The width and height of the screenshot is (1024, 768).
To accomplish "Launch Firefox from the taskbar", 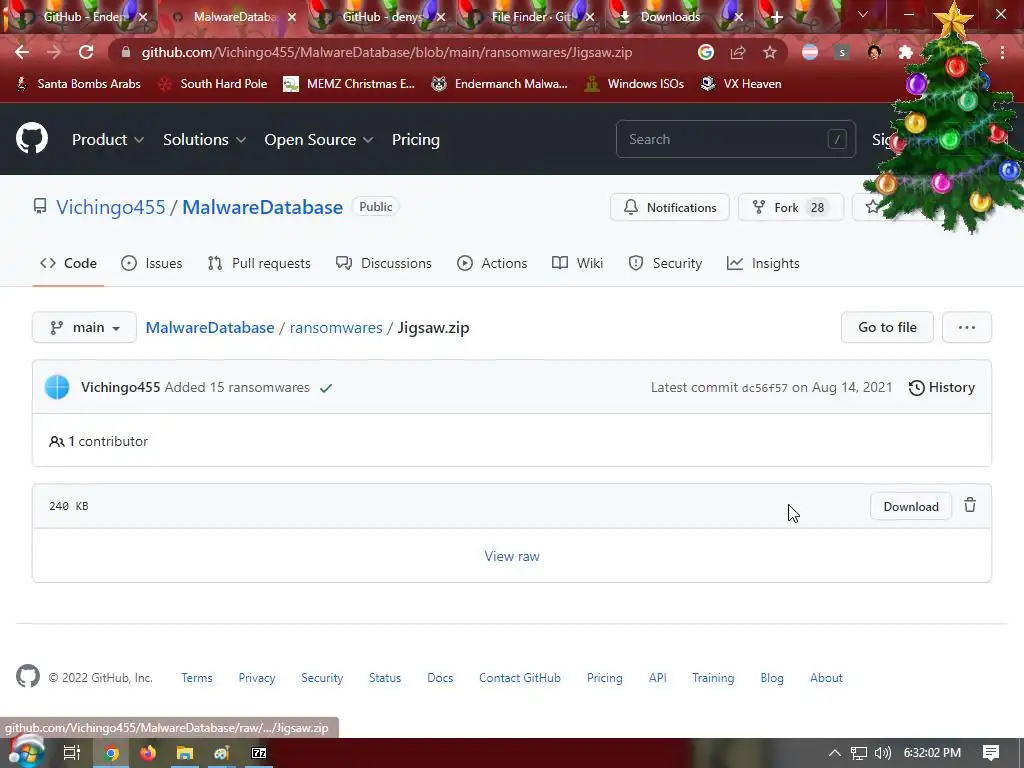I will pyautogui.click(x=148, y=753).
